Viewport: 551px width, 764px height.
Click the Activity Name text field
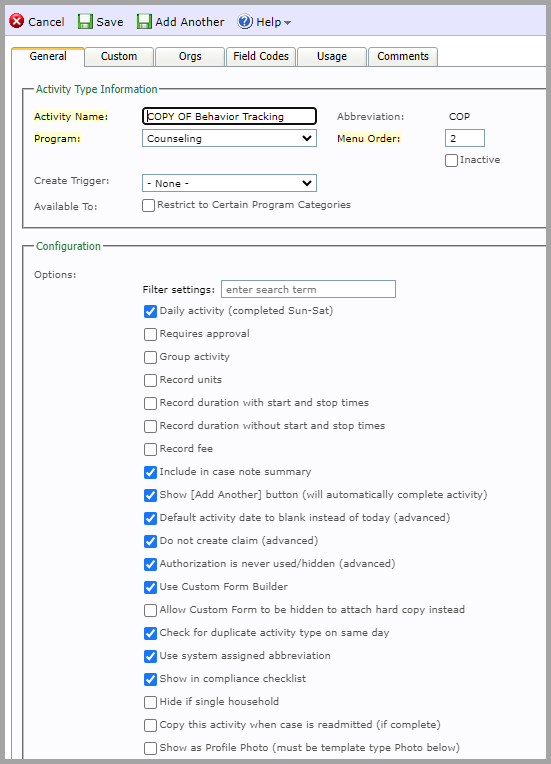coord(229,116)
